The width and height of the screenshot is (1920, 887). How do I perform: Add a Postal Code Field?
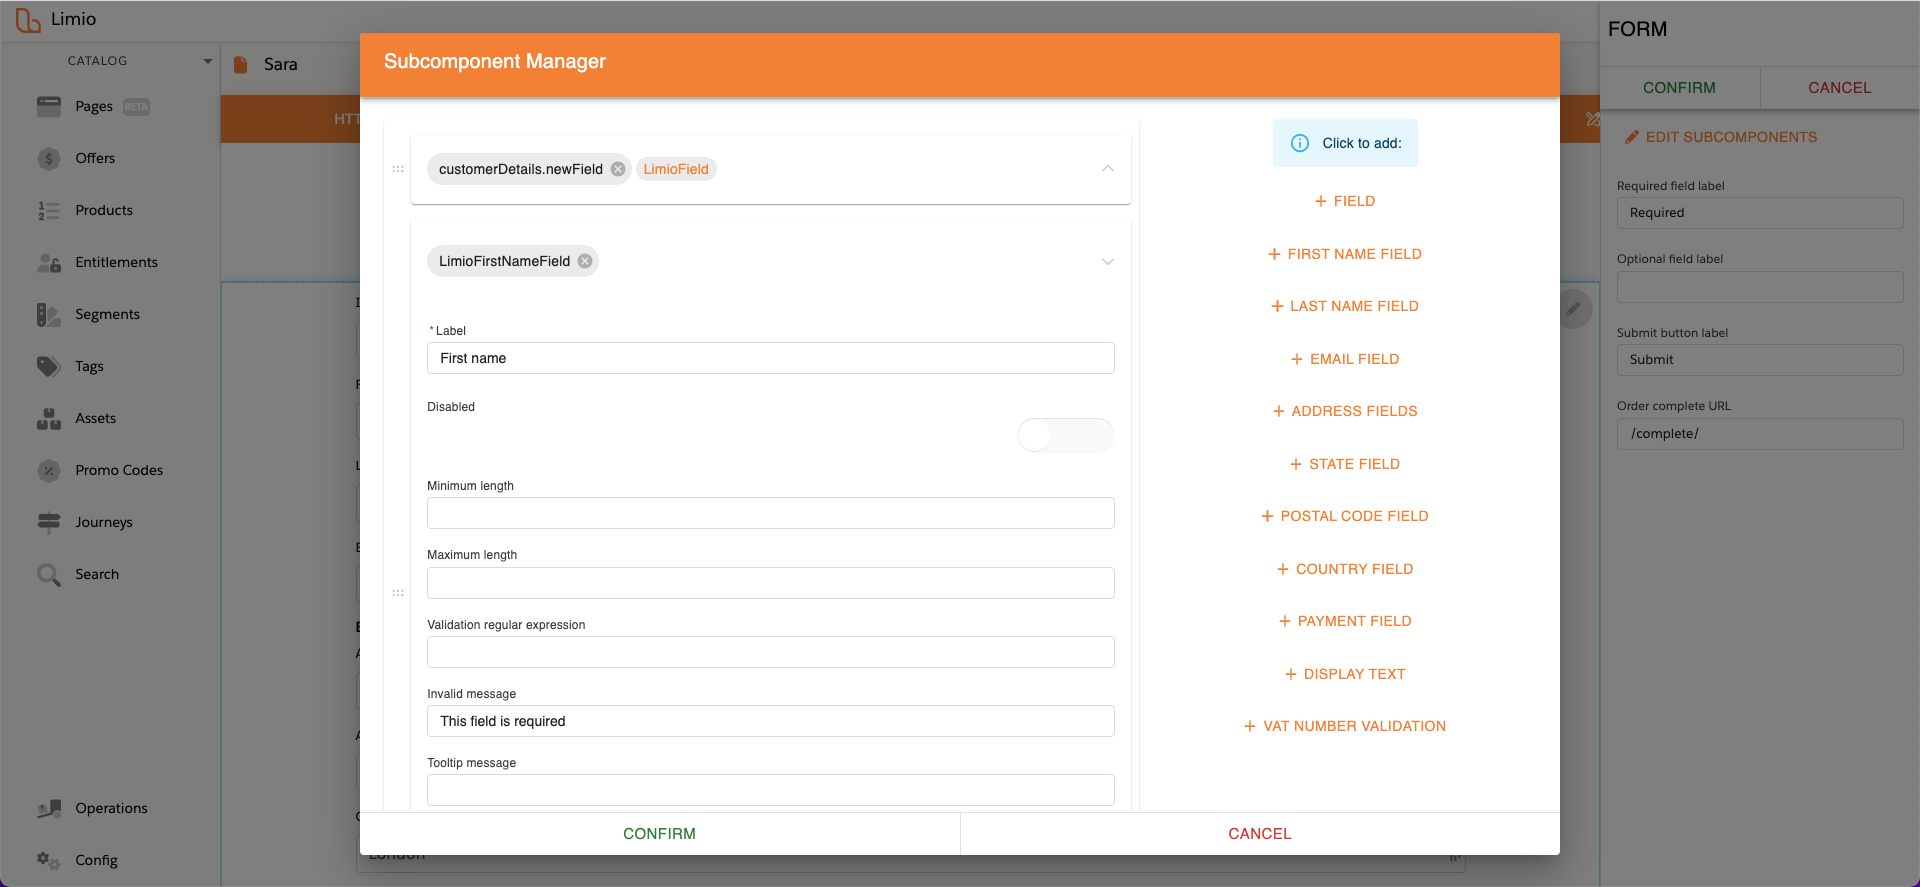[1345, 516]
